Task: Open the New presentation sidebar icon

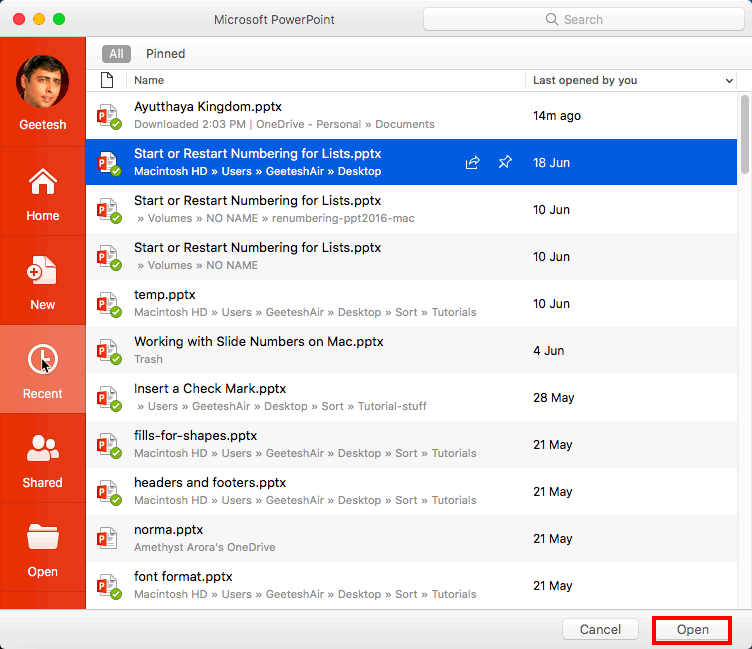Action: point(42,272)
